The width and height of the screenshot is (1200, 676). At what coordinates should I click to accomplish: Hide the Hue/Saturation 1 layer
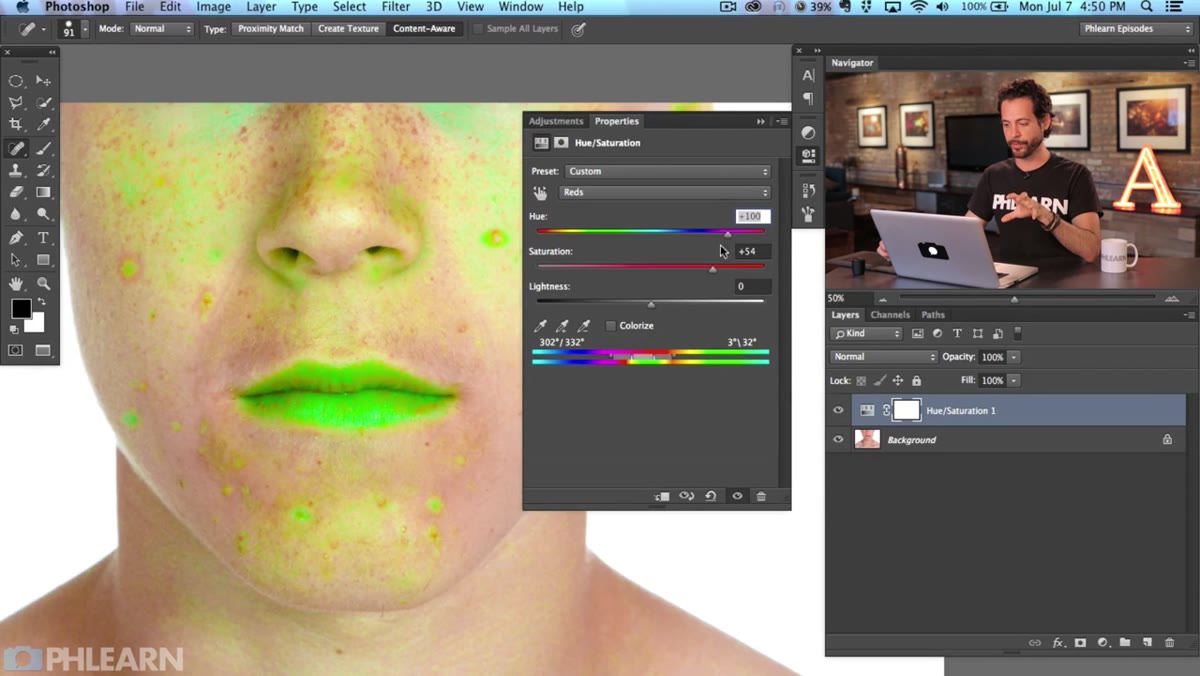[x=838, y=410]
